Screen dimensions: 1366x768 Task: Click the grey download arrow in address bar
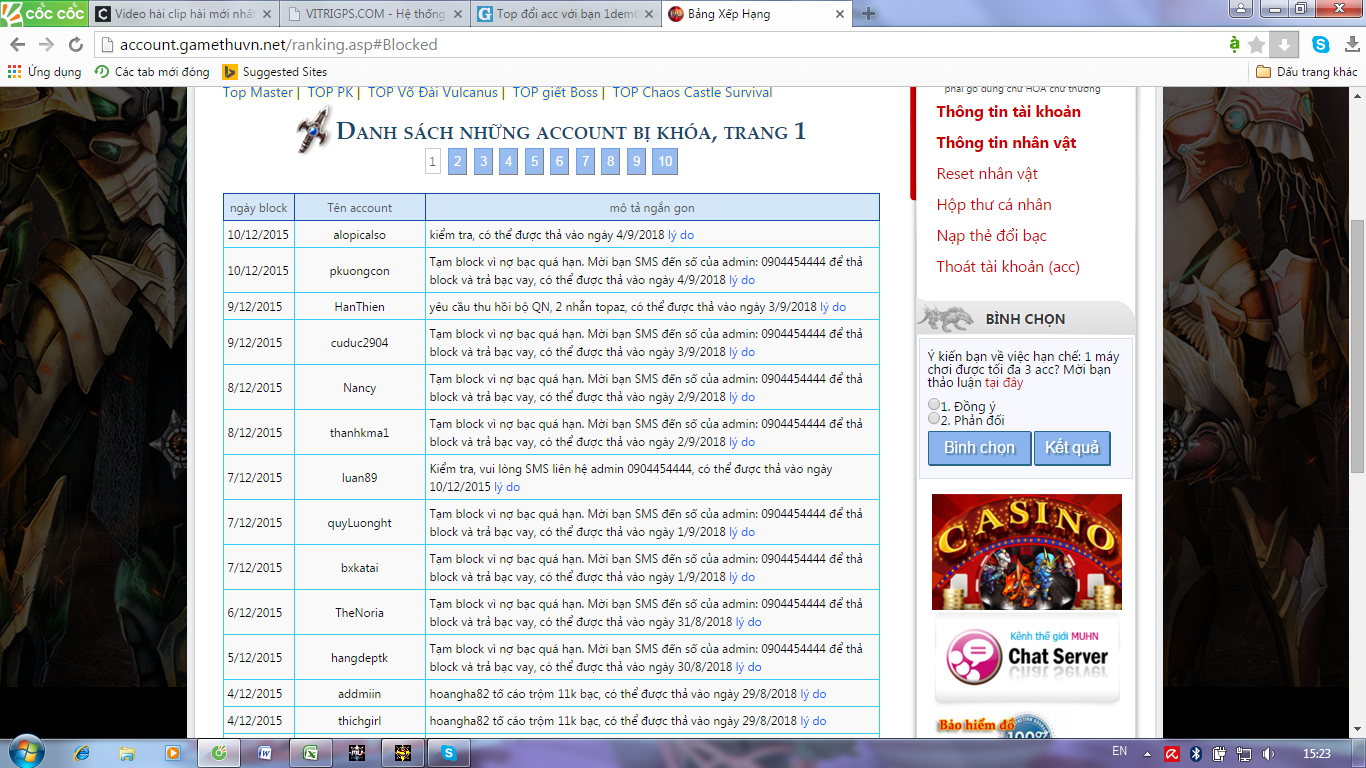pos(1285,45)
